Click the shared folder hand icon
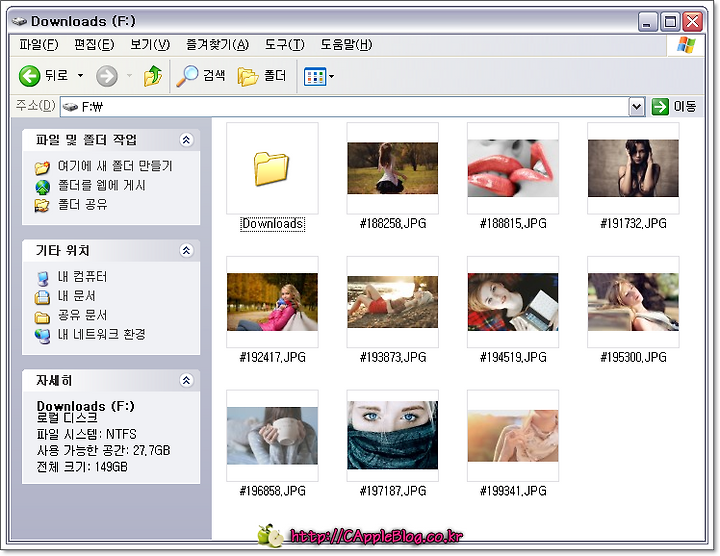 point(42,205)
